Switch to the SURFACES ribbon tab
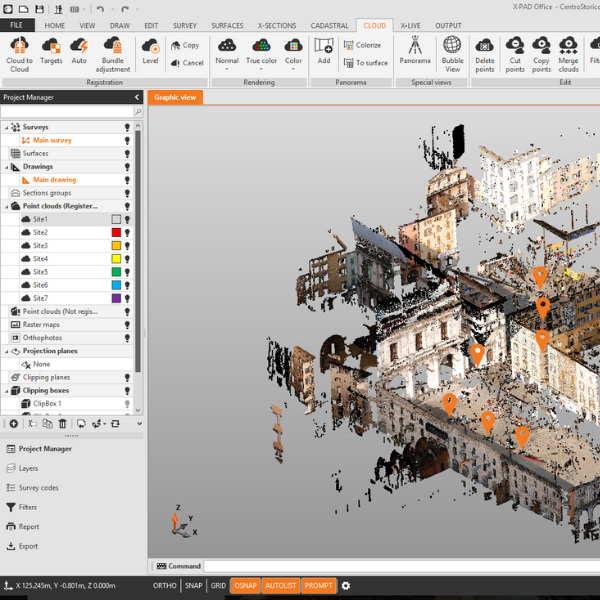This screenshot has width=600, height=600. [x=227, y=25]
